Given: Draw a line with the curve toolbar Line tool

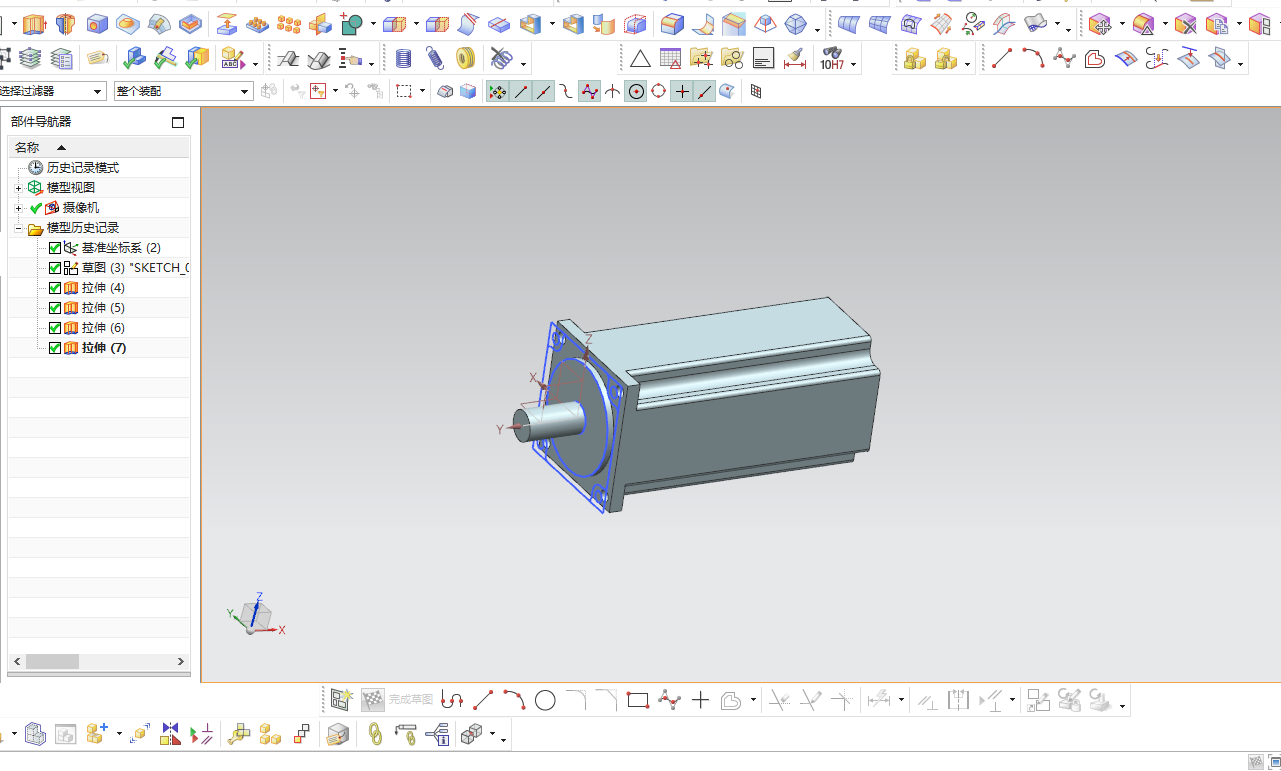Looking at the screenshot, I should coord(1002,59).
